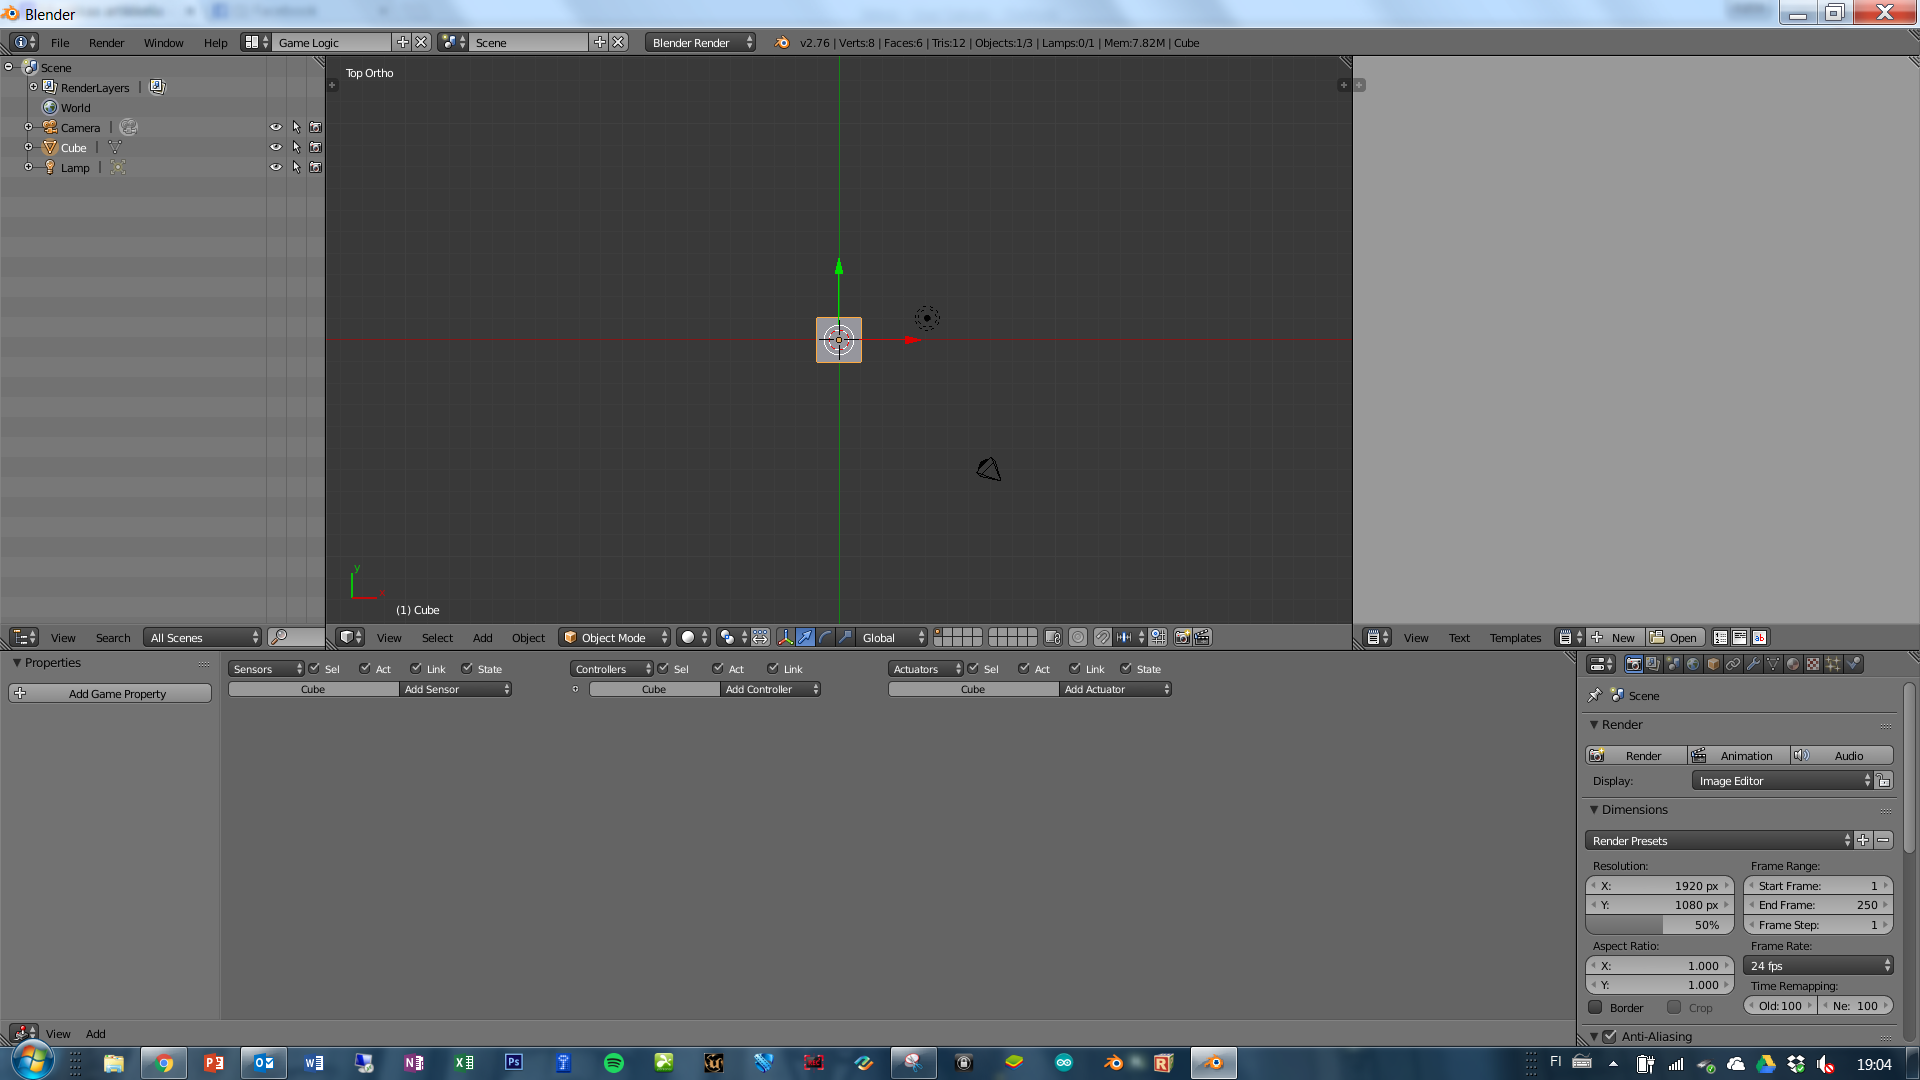Open the Render Presets dropdown
Viewport: 1920px width, 1080px height.
1719,840
